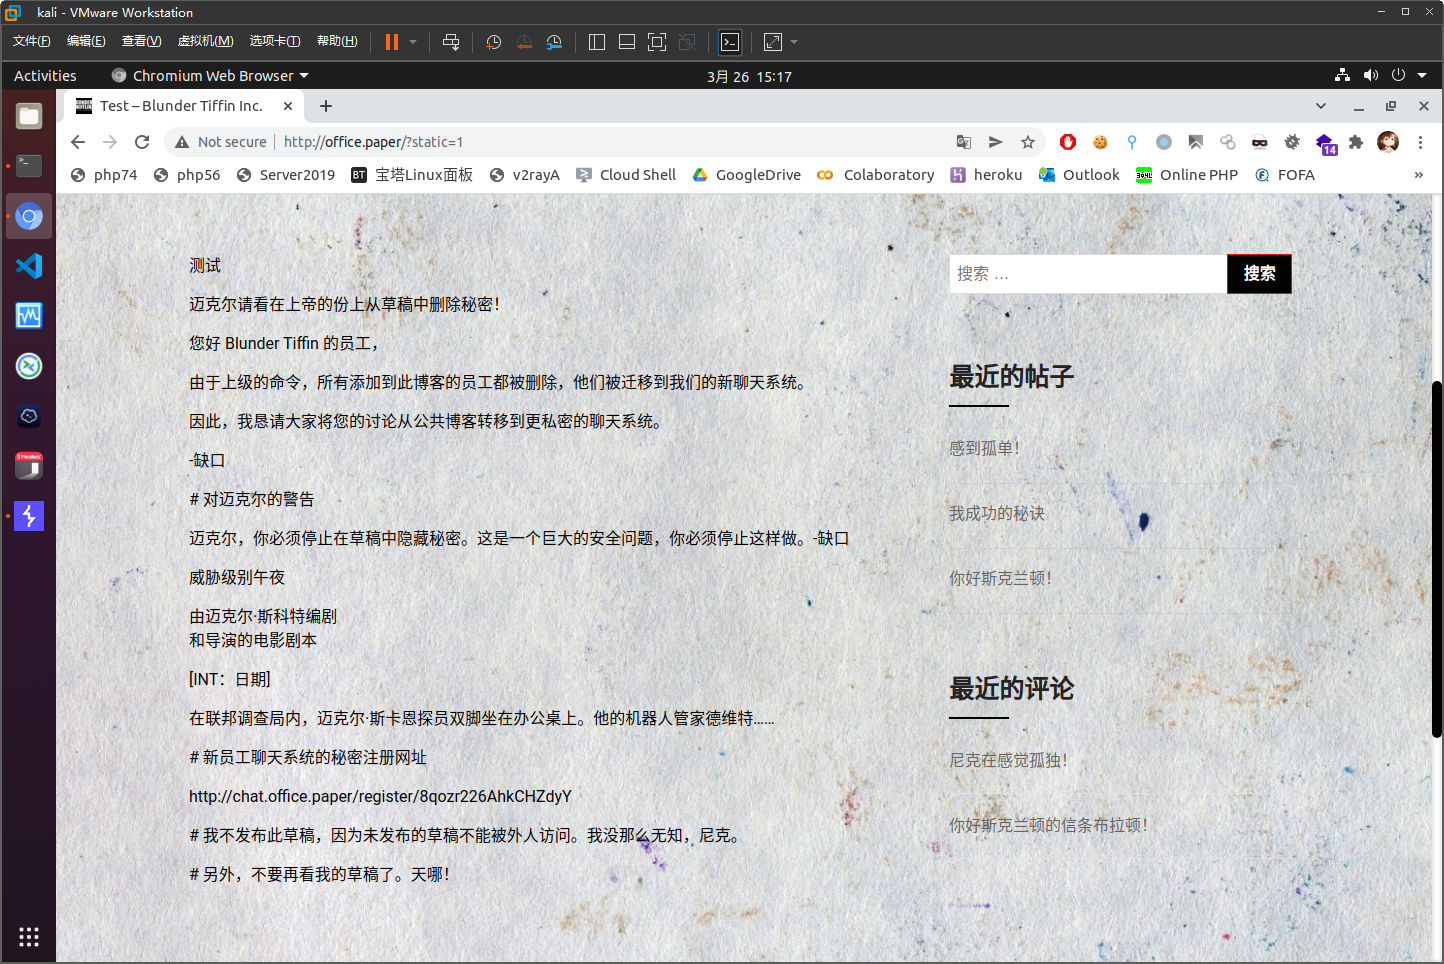Suspend the virtual machine with the pause icon

click(x=390, y=41)
